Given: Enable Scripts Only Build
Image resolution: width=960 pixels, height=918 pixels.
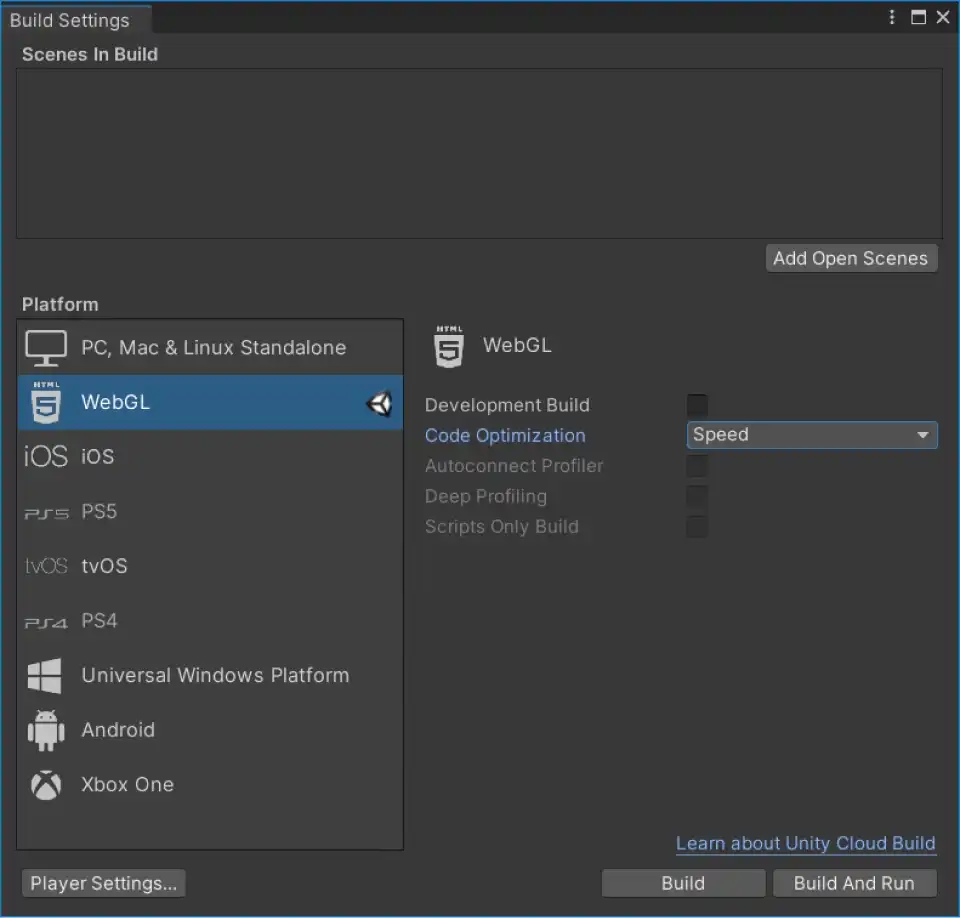Looking at the screenshot, I should click(x=697, y=527).
